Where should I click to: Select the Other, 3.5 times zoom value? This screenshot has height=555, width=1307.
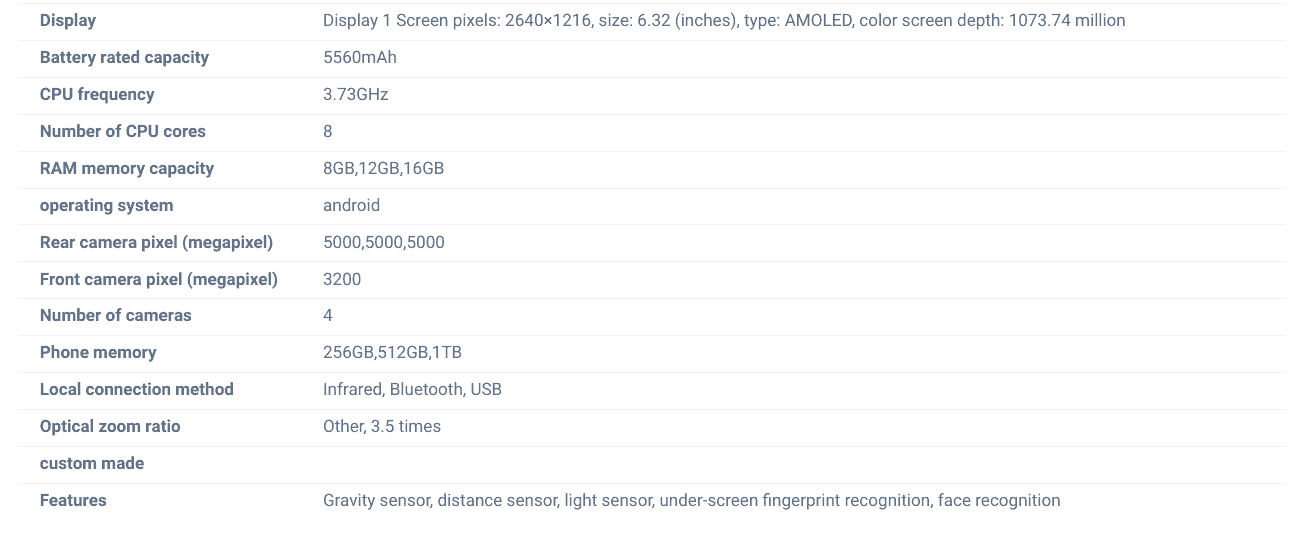click(381, 426)
